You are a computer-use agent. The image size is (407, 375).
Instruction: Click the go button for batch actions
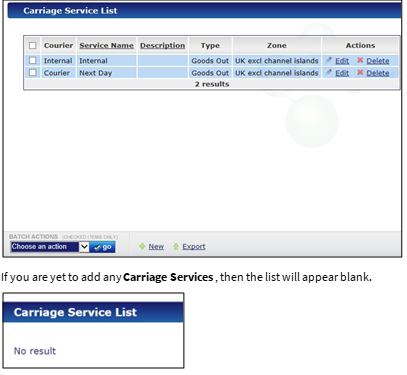(103, 247)
